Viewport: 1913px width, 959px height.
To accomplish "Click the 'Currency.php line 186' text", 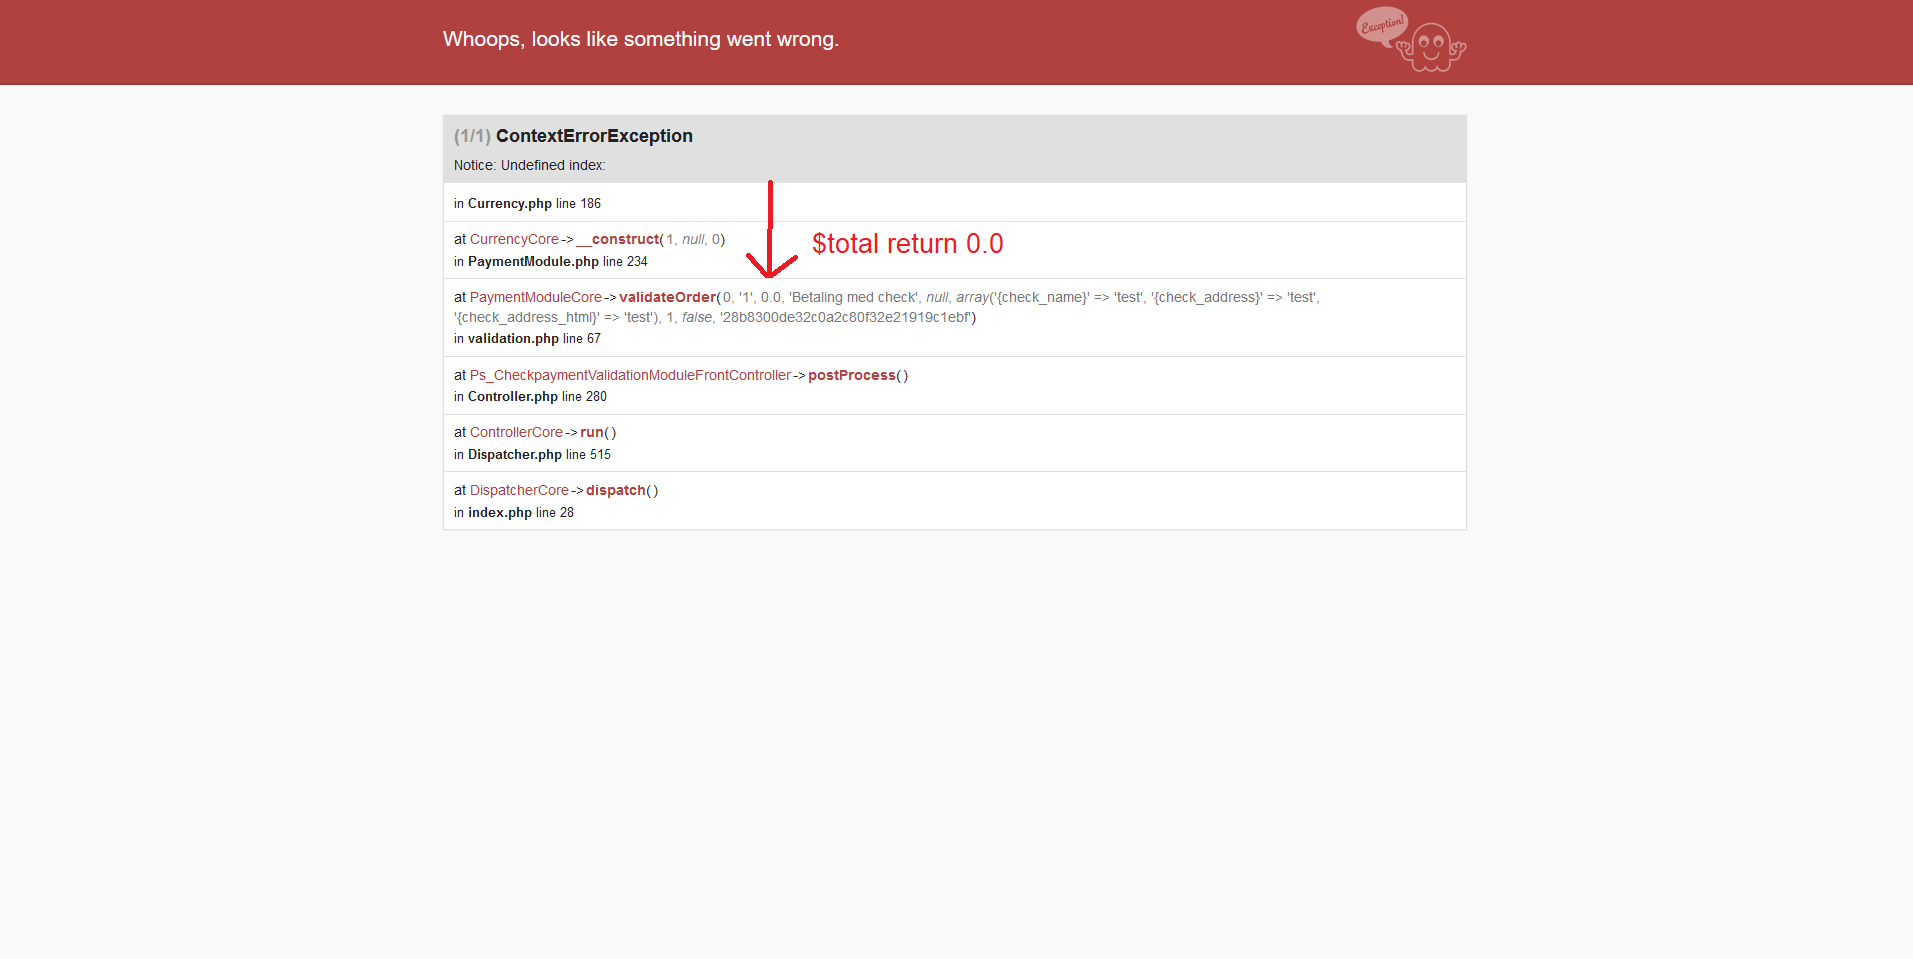I will 534,204.
